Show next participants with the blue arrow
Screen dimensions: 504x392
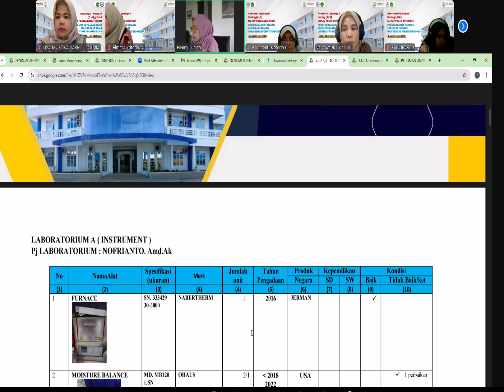(x=463, y=26)
